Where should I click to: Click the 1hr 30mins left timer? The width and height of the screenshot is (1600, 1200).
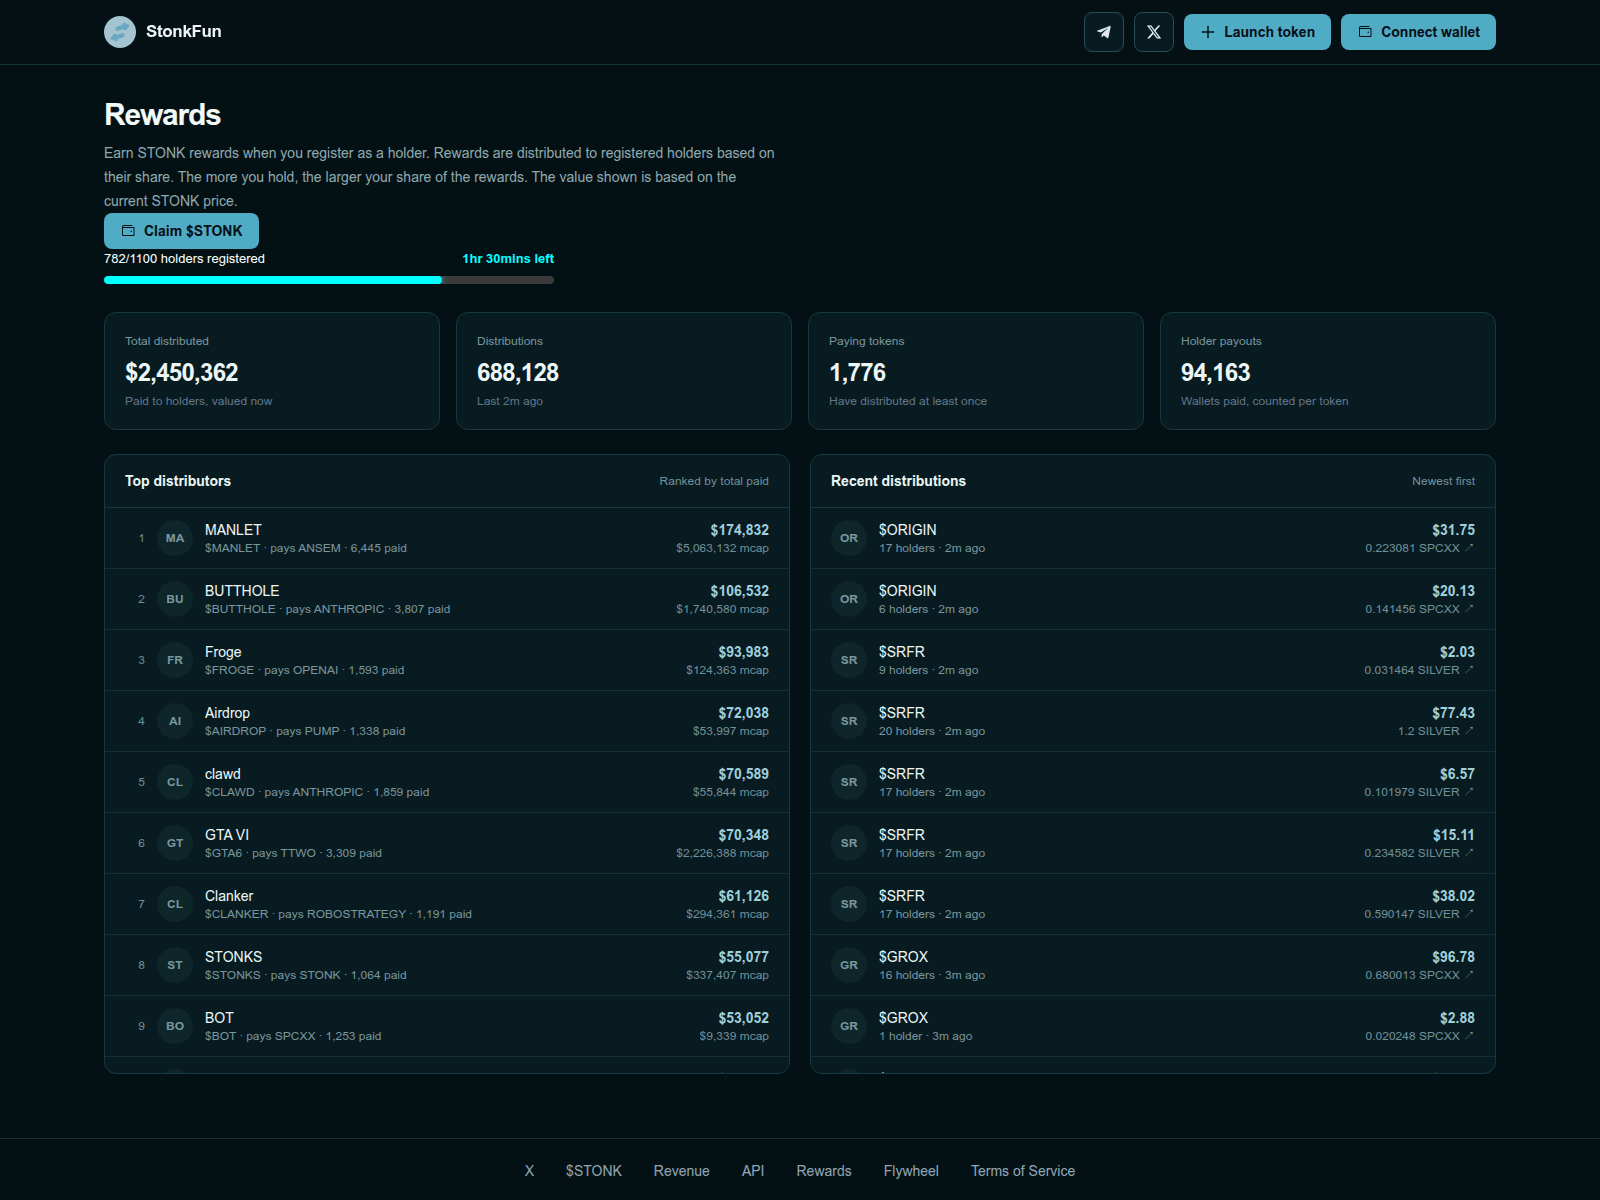point(508,259)
